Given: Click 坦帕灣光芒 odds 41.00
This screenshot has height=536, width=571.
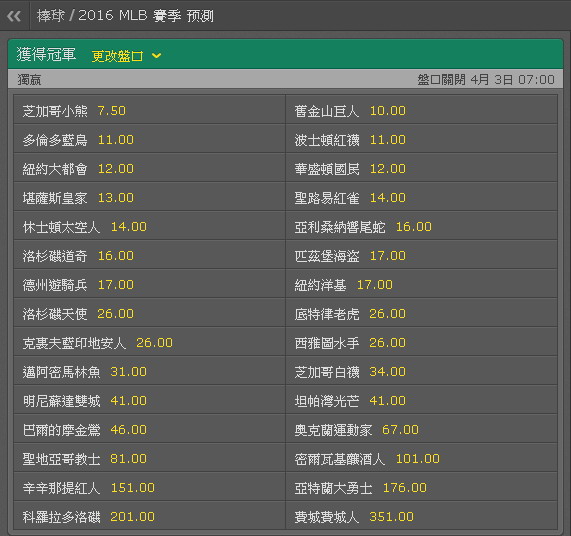Looking at the screenshot, I should [421, 400].
